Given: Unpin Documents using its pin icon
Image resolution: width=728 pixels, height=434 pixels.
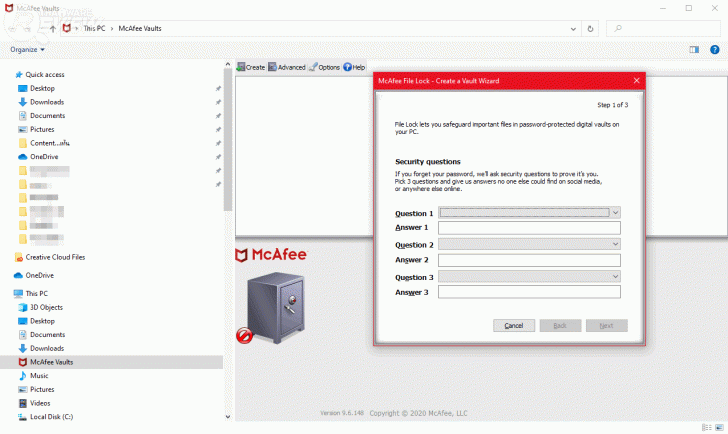Looking at the screenshot, I should [x=218, y=116].
